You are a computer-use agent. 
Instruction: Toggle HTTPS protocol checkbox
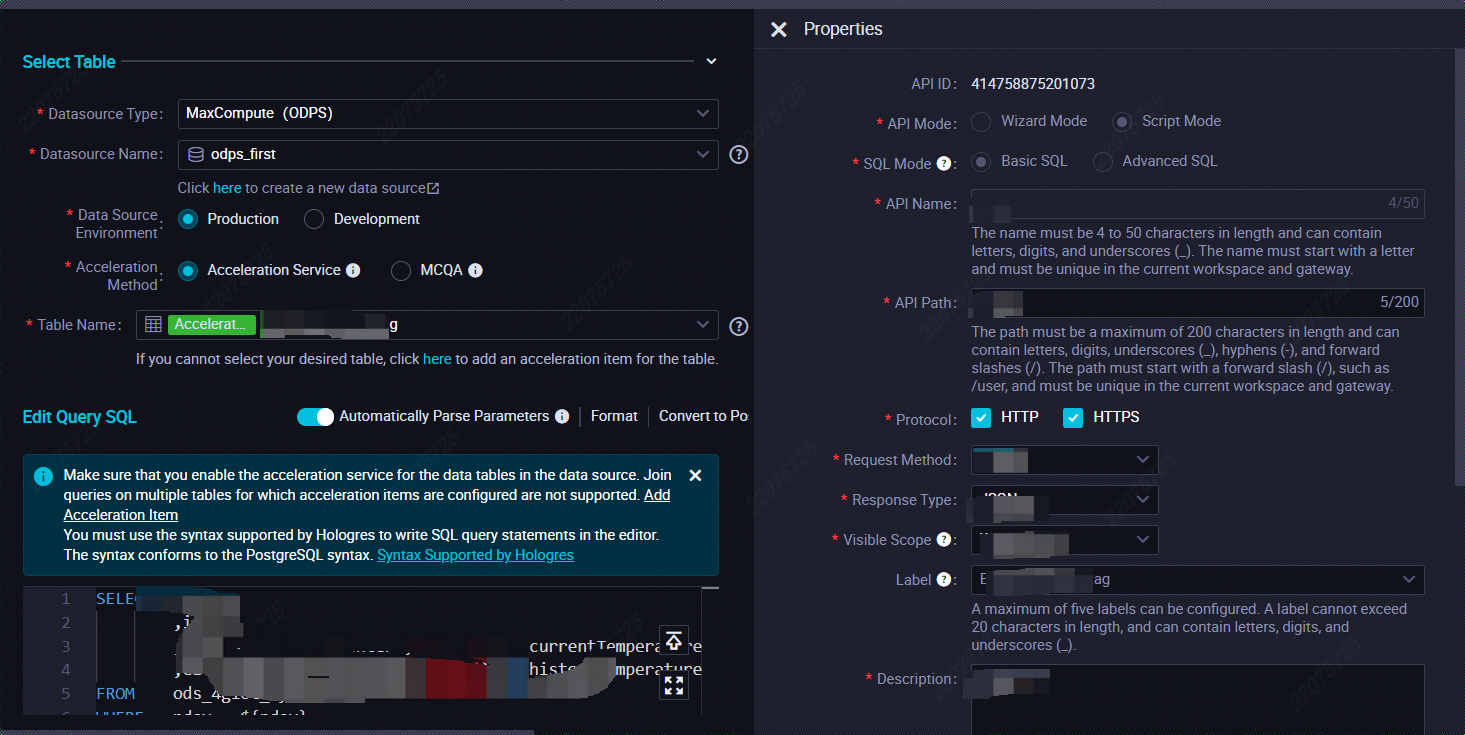pyautogui.click(x=1073, y=417)
